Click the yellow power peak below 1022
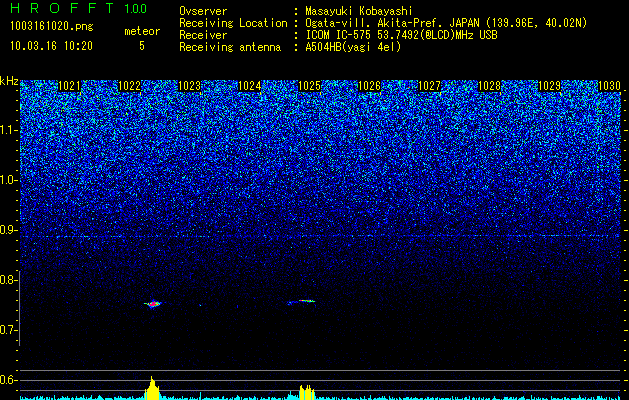Viewport: 629px width, 400px height. click(152, 388)
